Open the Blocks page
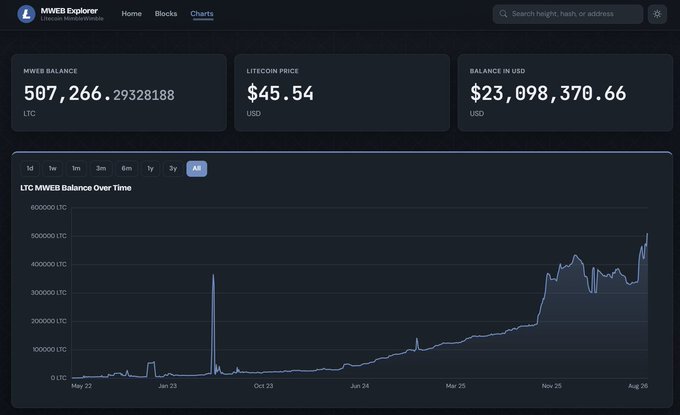The image size is (680, 415). tap(166, 13)
